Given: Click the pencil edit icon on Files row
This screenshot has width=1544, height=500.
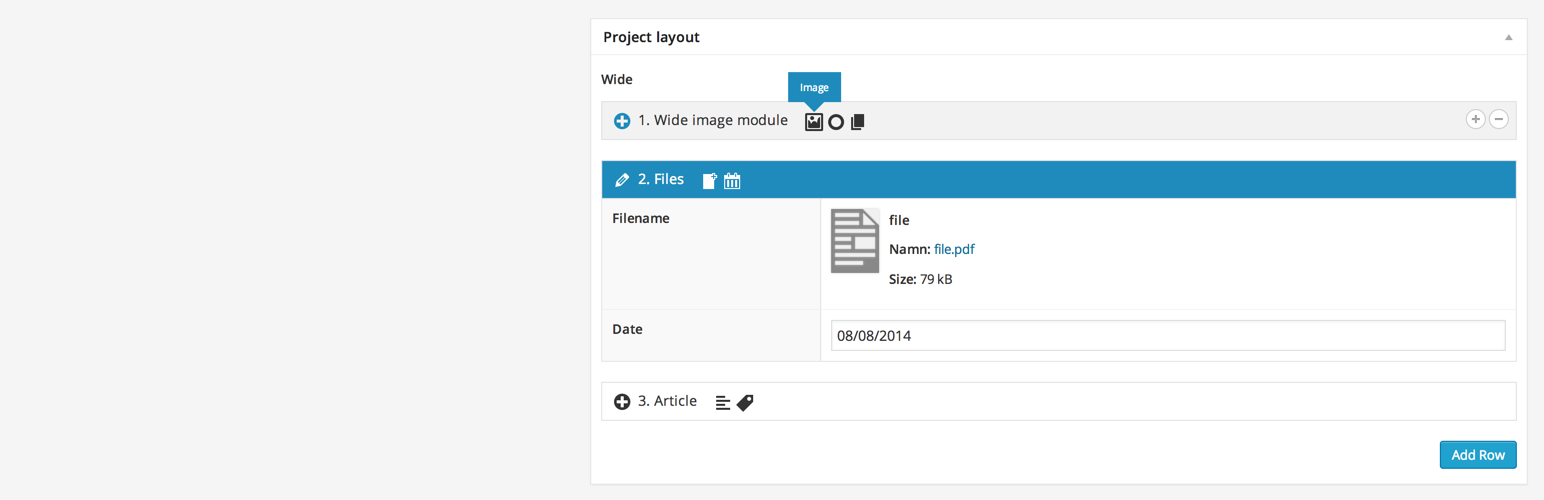Looking at the screenshot, I should pyautogui.click(x=622, y=180).
